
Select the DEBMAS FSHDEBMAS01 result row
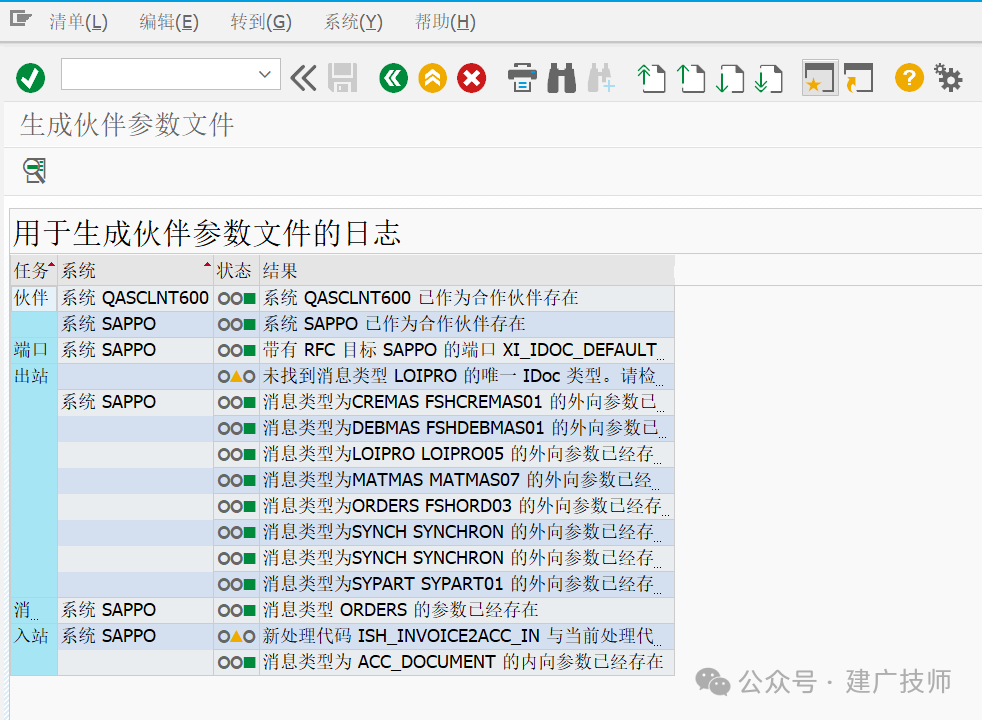467,428
